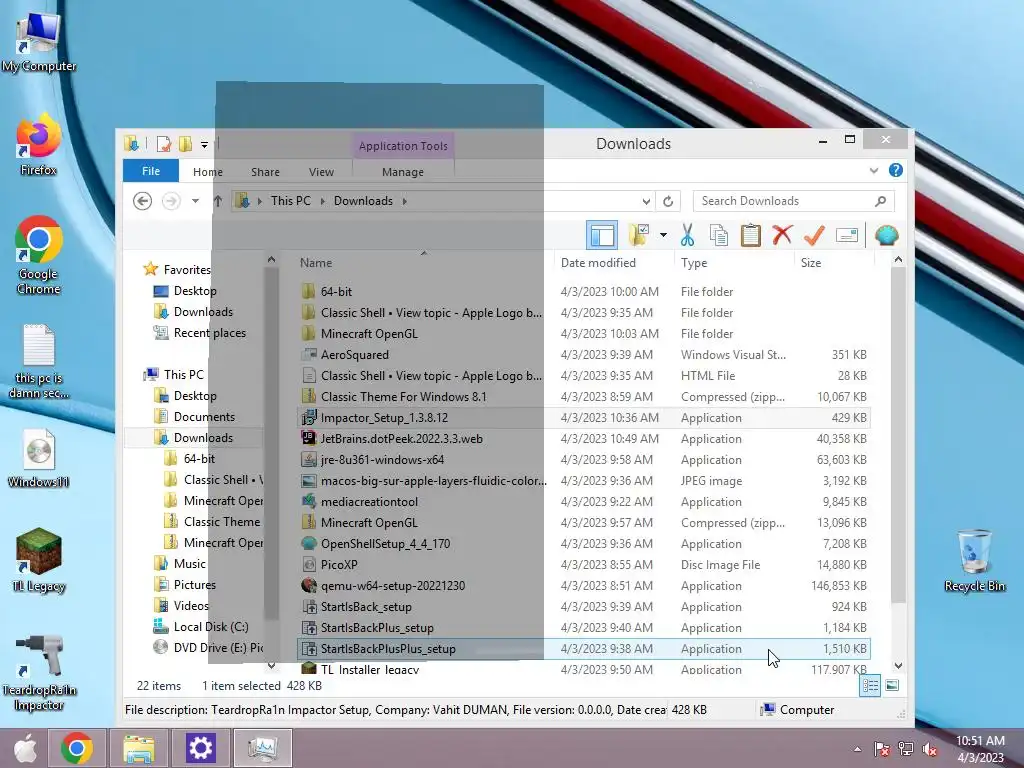Select the 64-bit folder in file list
Screen dimensions: 1024x768
click(336, 292)
